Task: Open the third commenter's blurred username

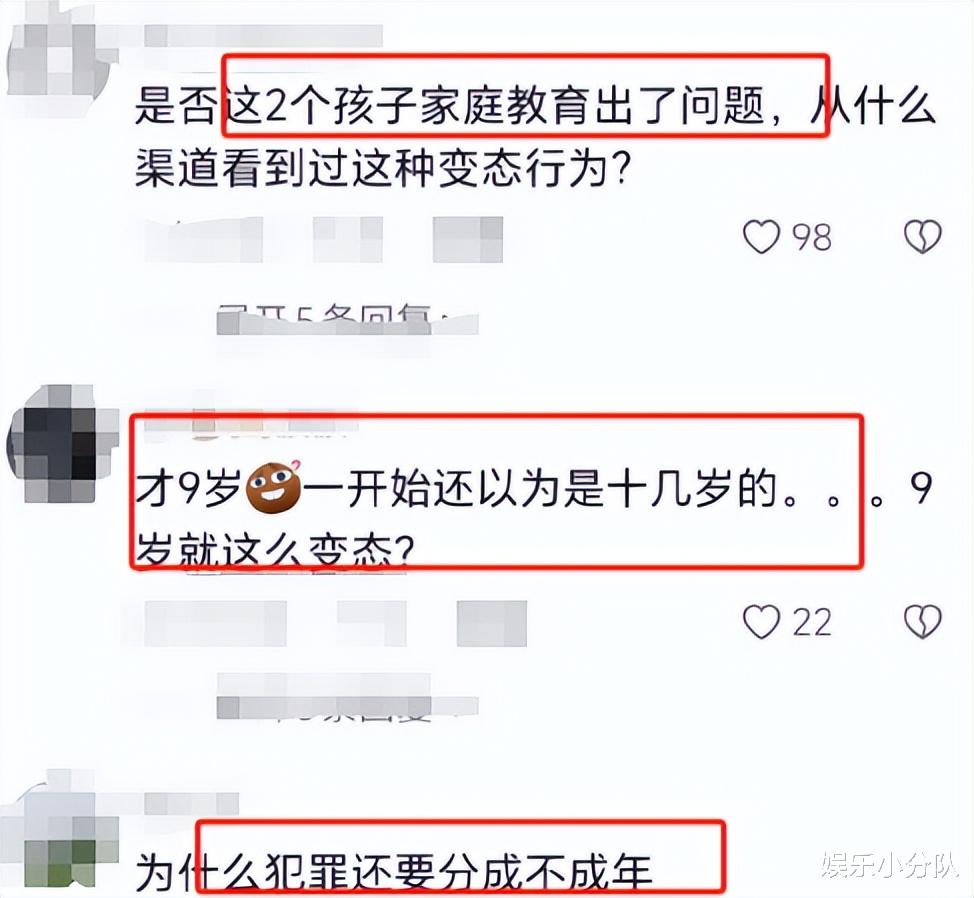Action: point(191,804)
